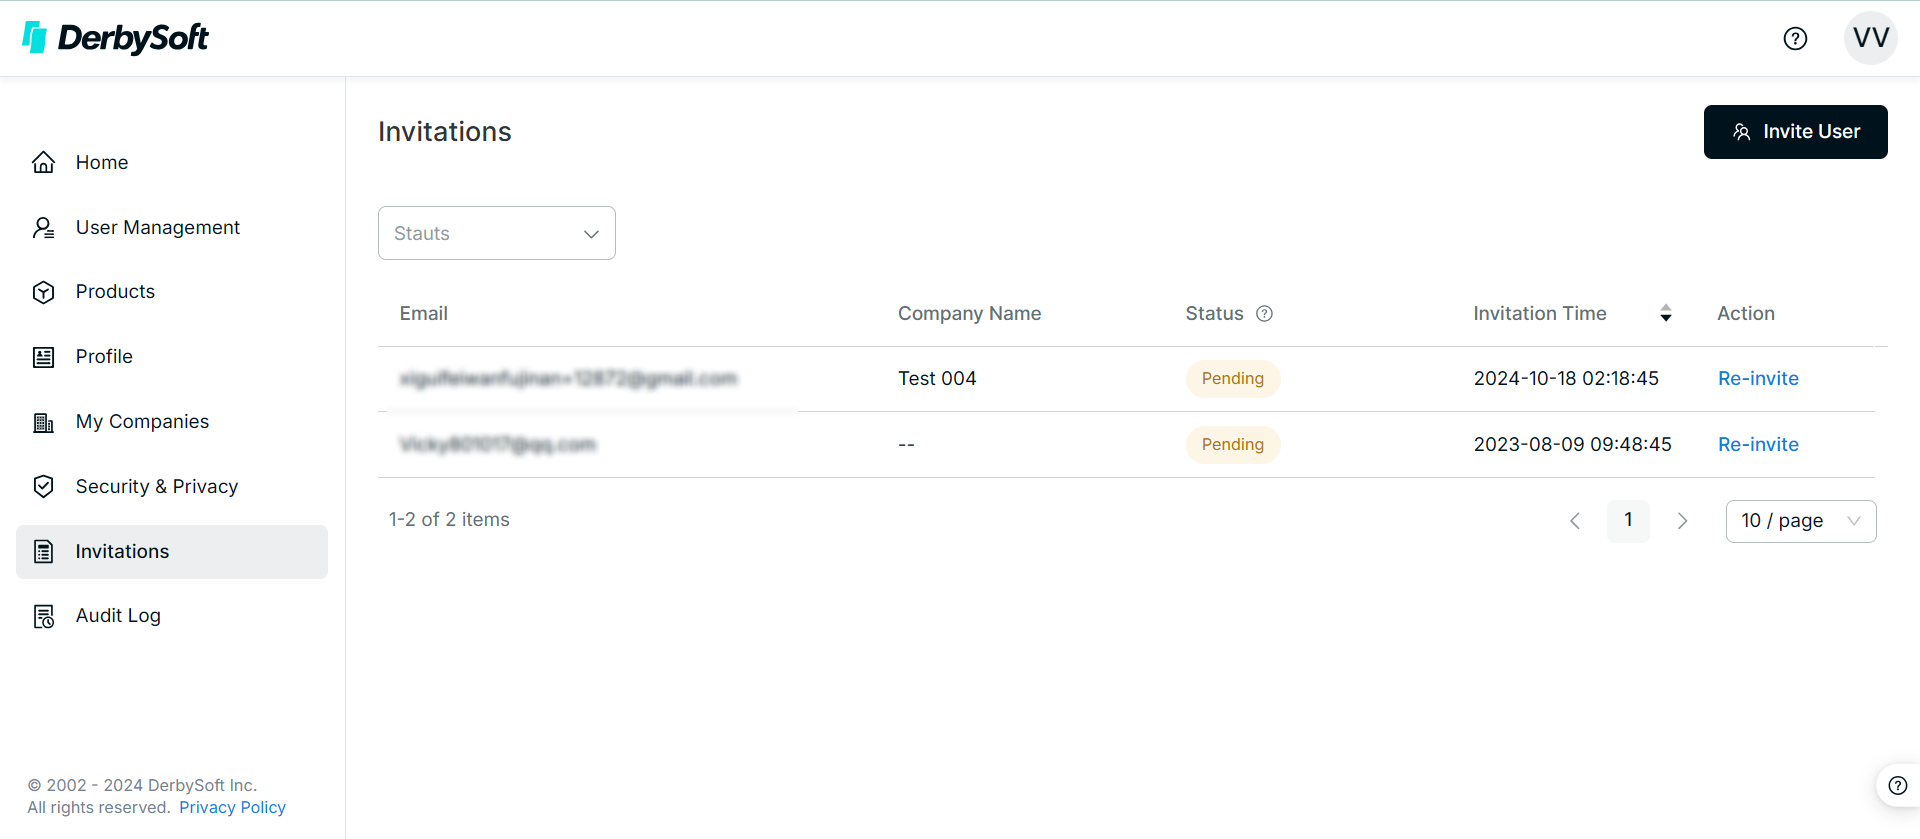Open the Stauts filter dropdown

[x=497, y=233]
